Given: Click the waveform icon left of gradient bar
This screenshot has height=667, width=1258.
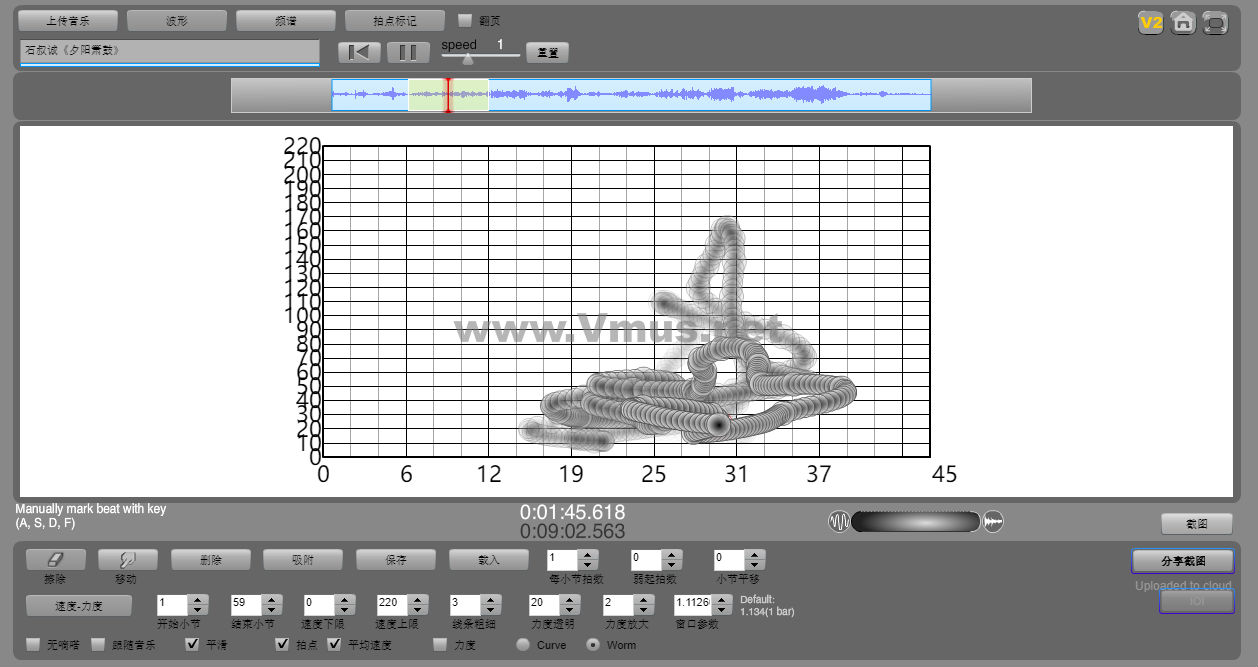Looking at the screenshot, I should coord(838,521).
